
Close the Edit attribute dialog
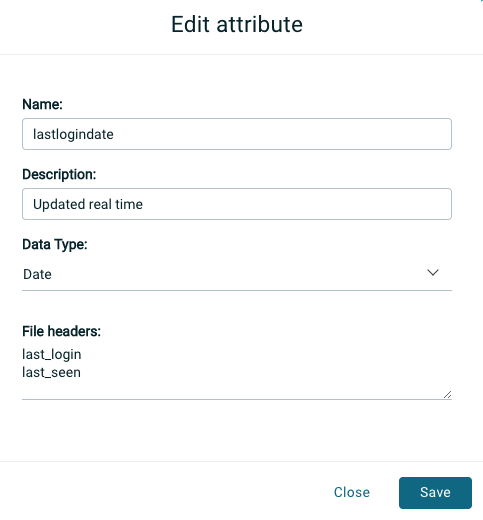[352, 493]
